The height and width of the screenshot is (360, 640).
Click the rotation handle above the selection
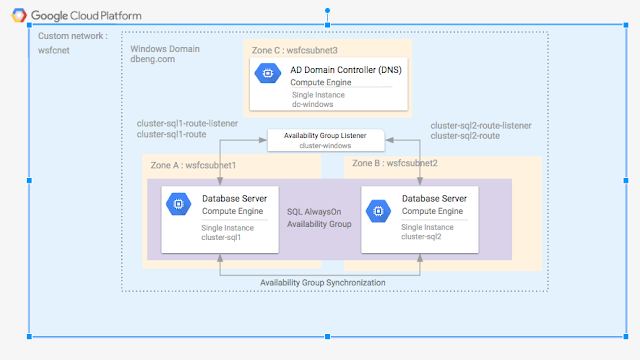pos(327,11)
